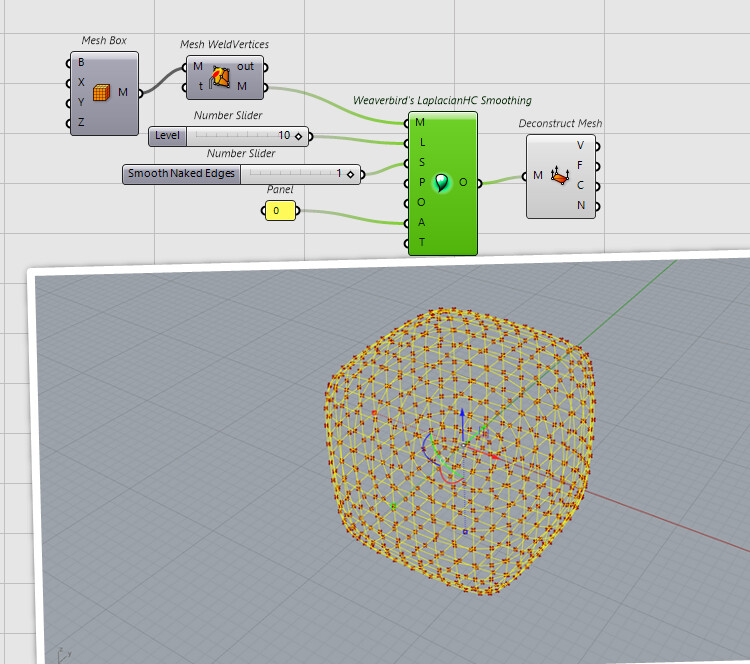Viewport: 750px width, 664px height.
Task: Click the Smooth Naked Edges diamond grip
Action: [351, 175]
